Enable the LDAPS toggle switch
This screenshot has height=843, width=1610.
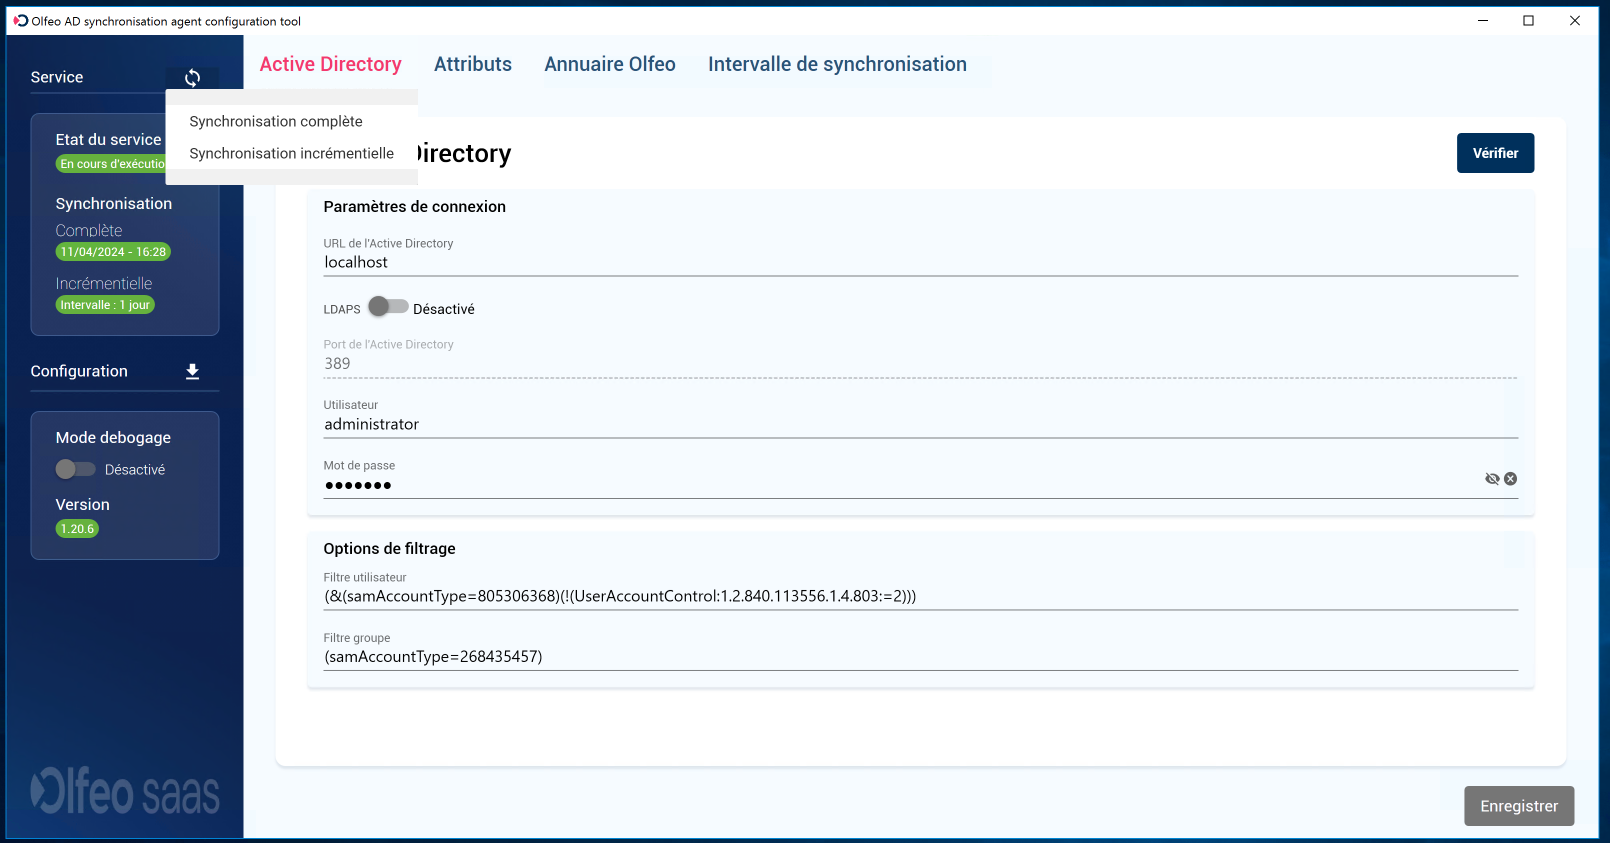(x=388, y=307)
